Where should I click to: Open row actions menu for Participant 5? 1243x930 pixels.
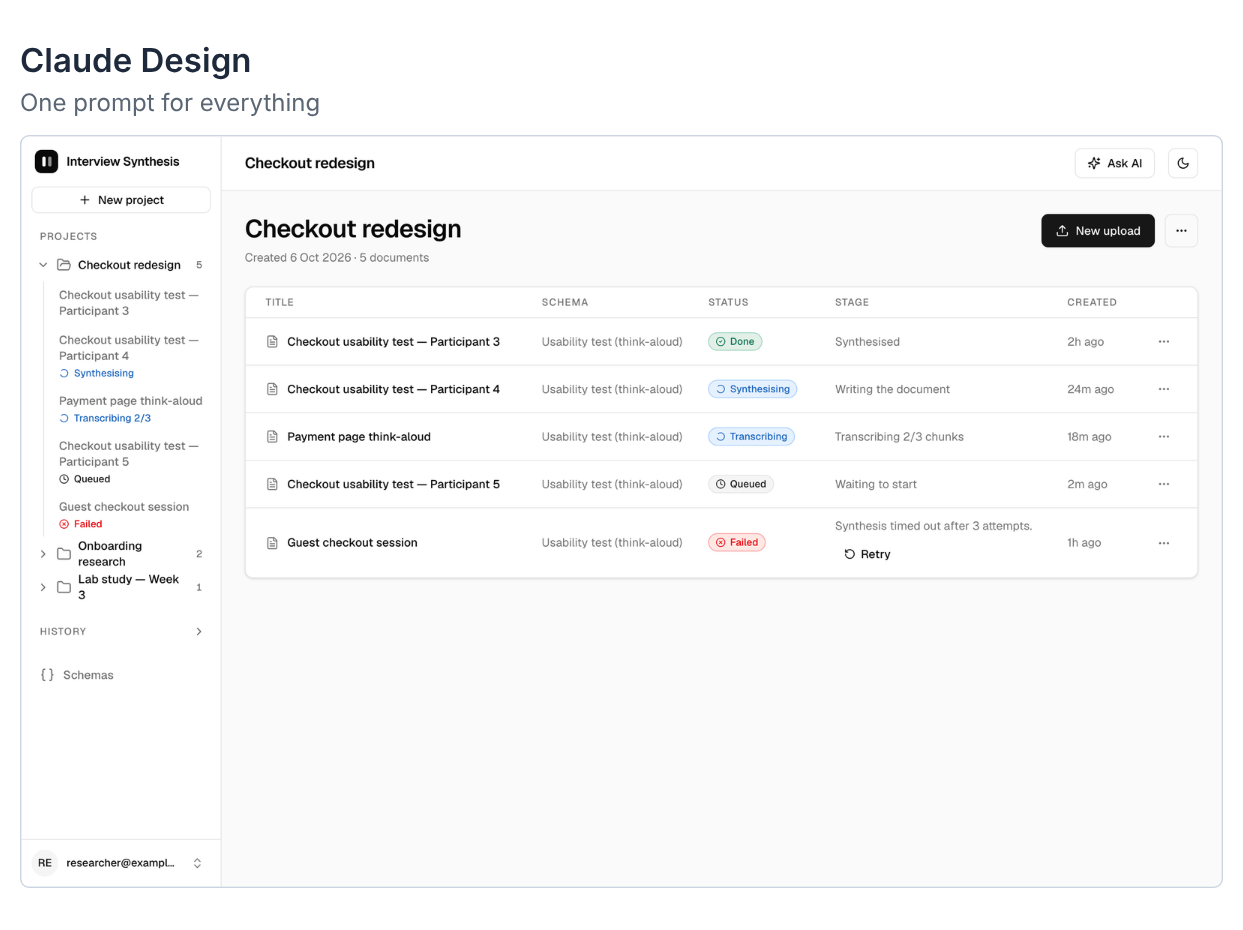click(x=1164, y=484)
